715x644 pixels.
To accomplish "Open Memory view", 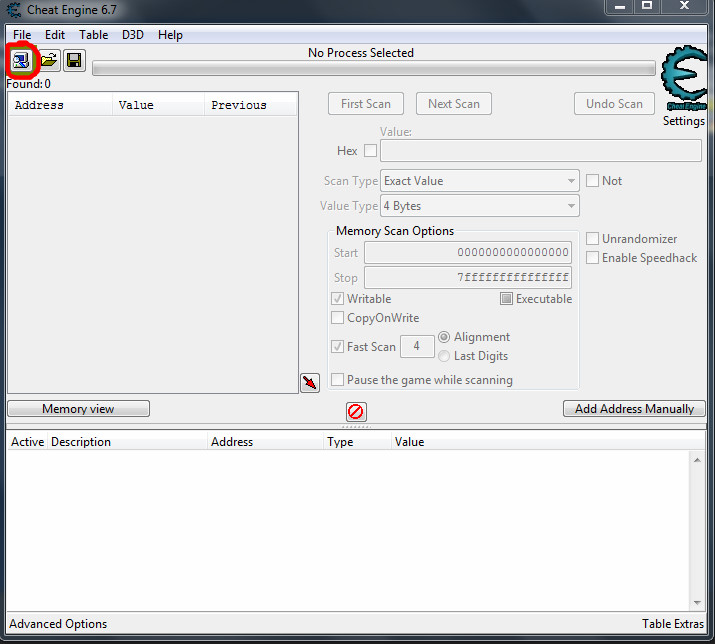I will point(78,409).
